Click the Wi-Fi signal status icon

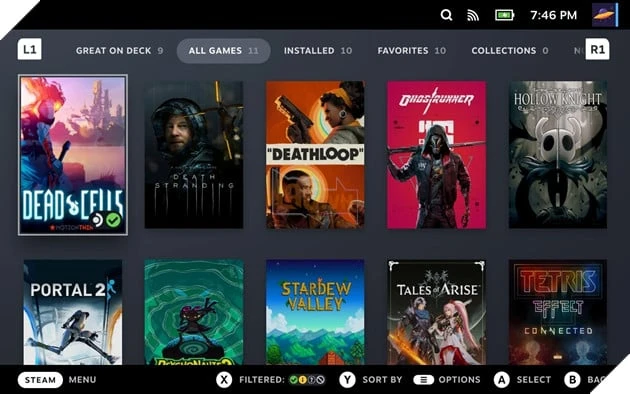[x=473, y=15]
